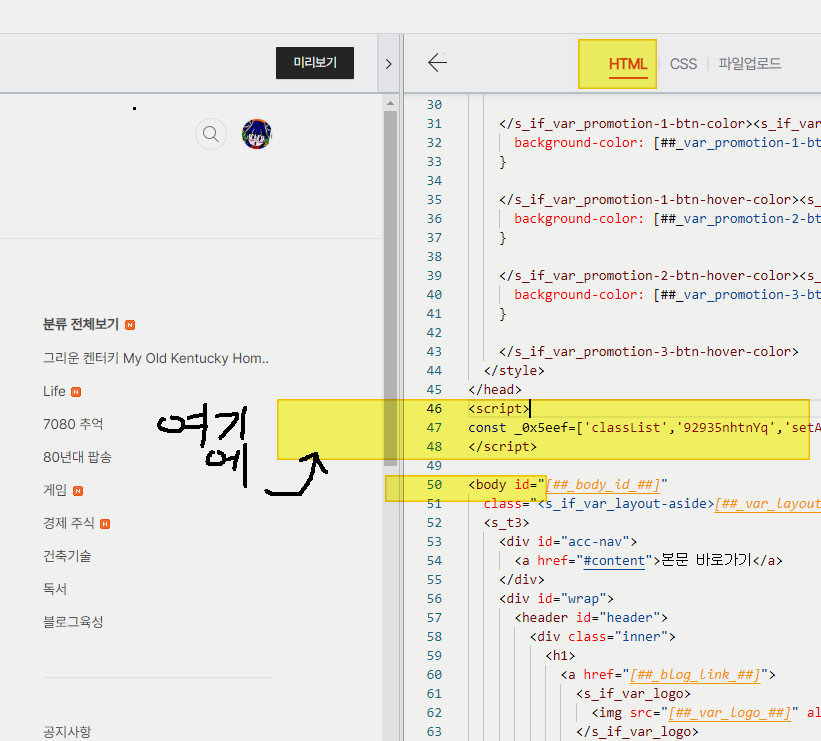This screenshot has height=741, width=821.
Task: Click the search magnifier icon
Action: point(210,134)
